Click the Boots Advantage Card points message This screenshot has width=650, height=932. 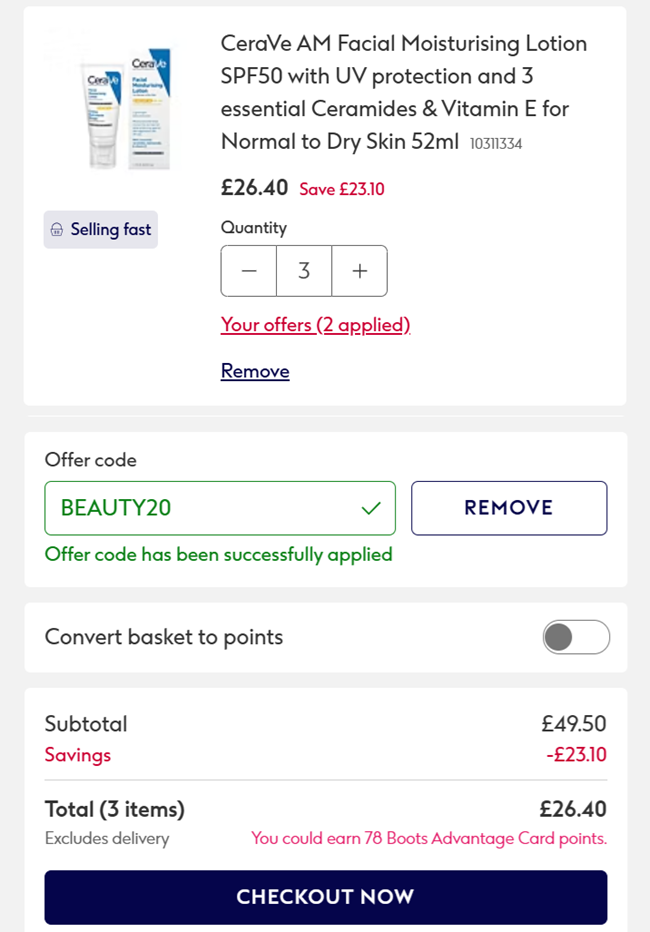pos(429,838)
